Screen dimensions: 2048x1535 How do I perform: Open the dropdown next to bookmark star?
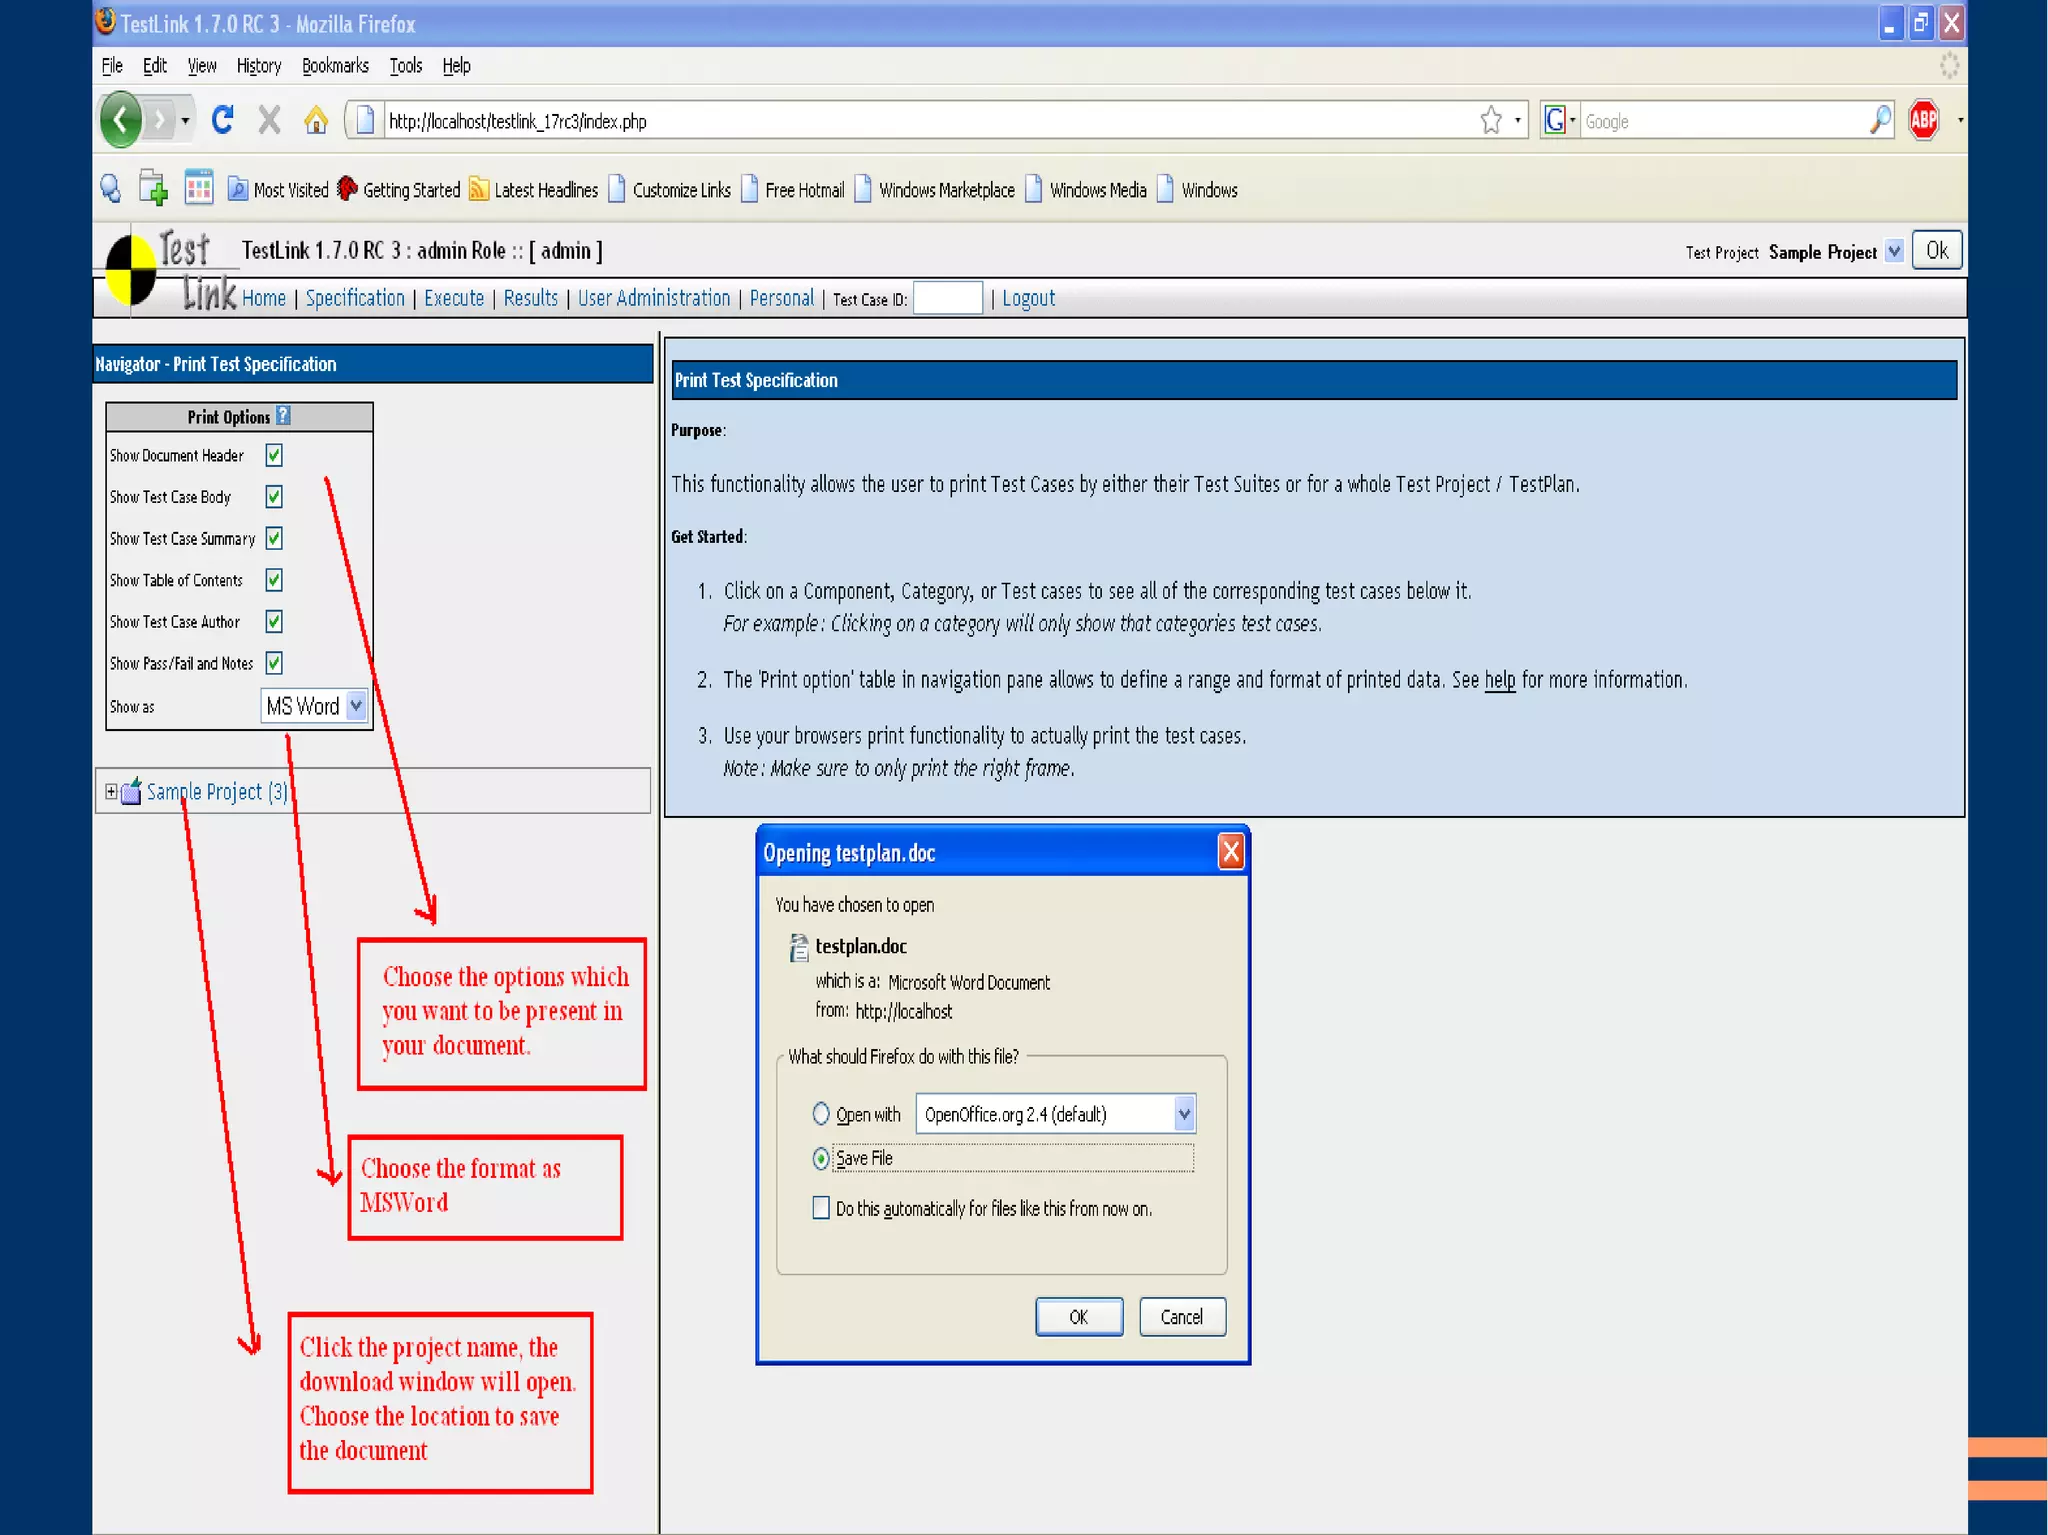point(1517,121)
